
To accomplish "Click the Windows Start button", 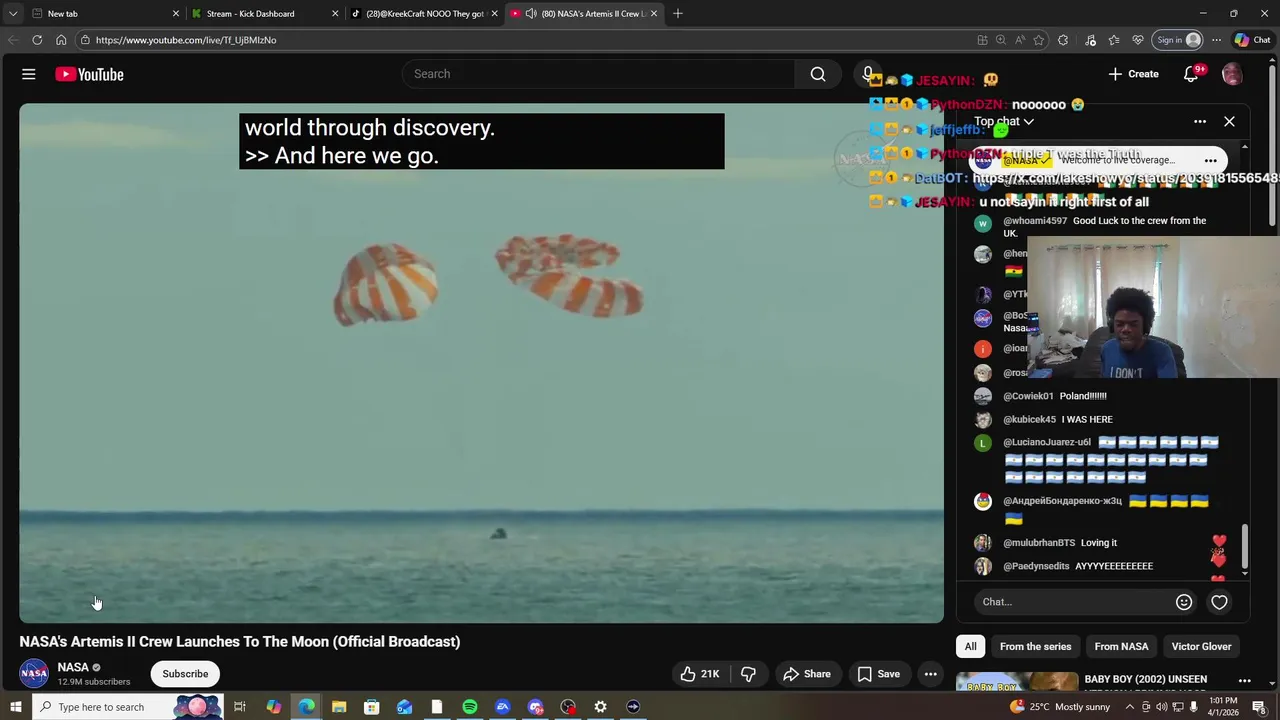I will click(15, 707).
